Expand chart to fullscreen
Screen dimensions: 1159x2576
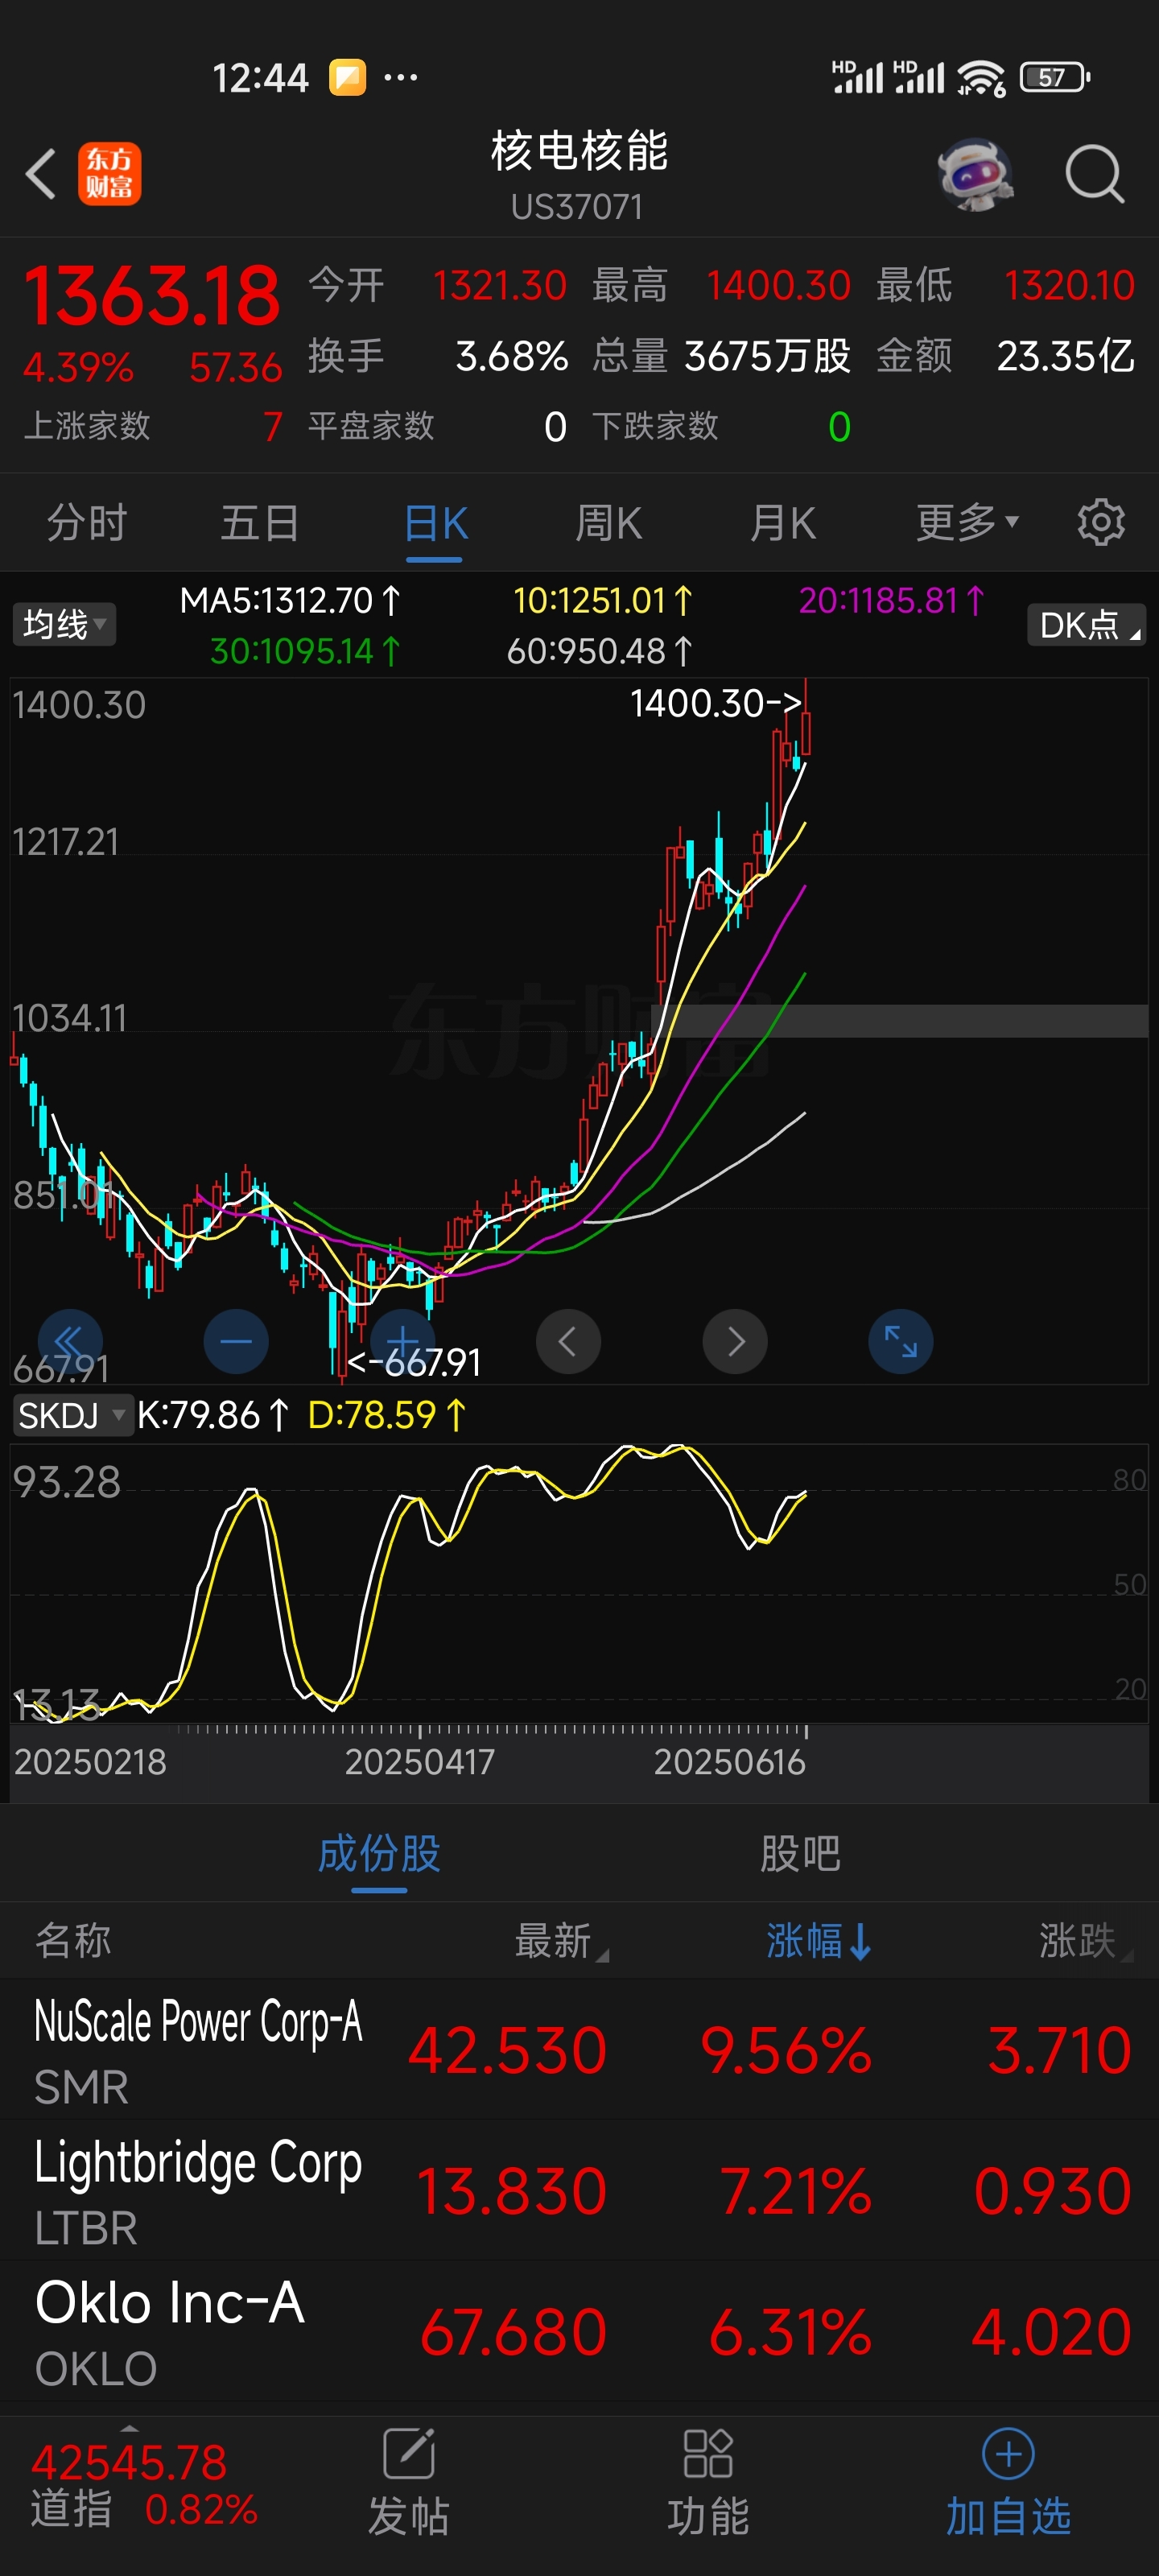click(901, 1341)
